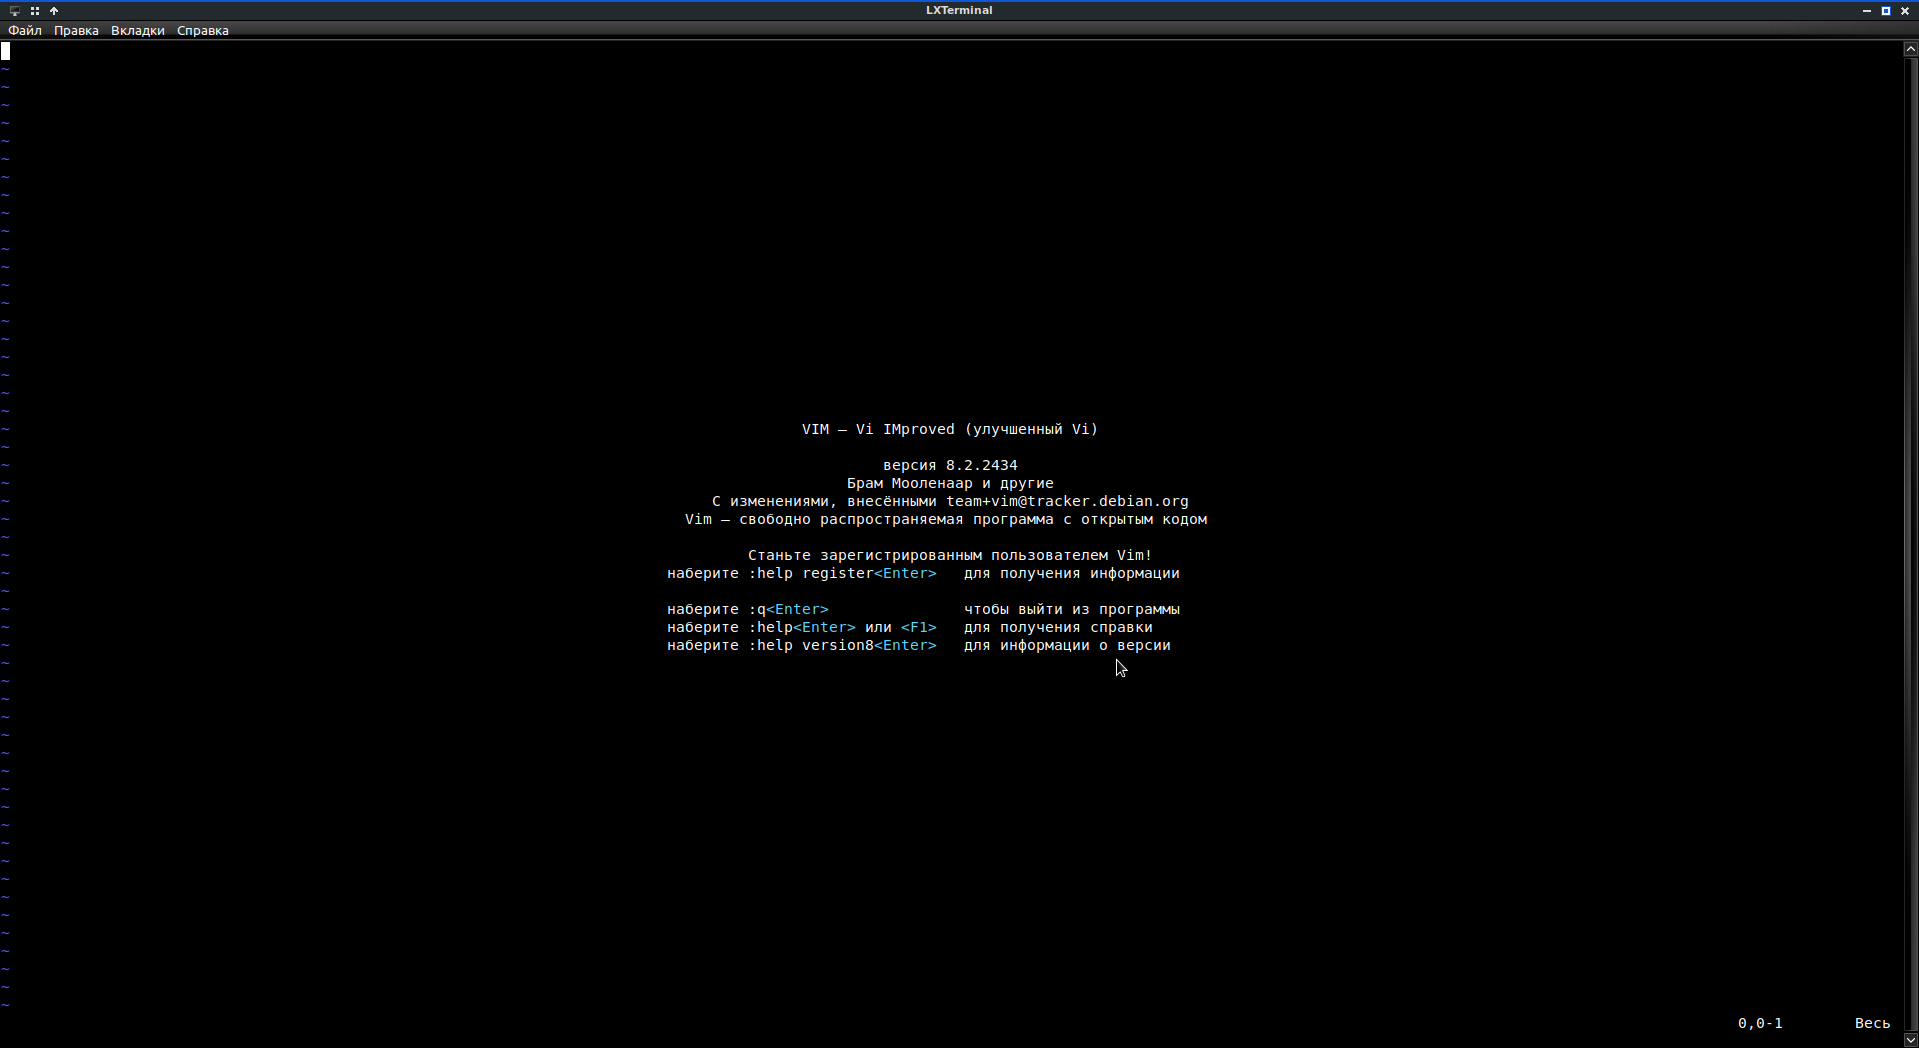This screenshot has width=1919, height=1048.
Task: Click the Vim cursor block on the first line
Action: point(6,51)
